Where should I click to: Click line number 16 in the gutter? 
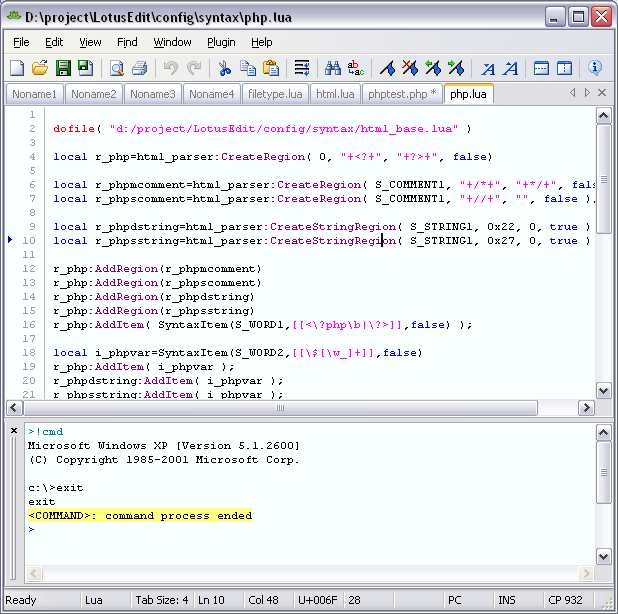pyautogui.click(x=29, y=325)
